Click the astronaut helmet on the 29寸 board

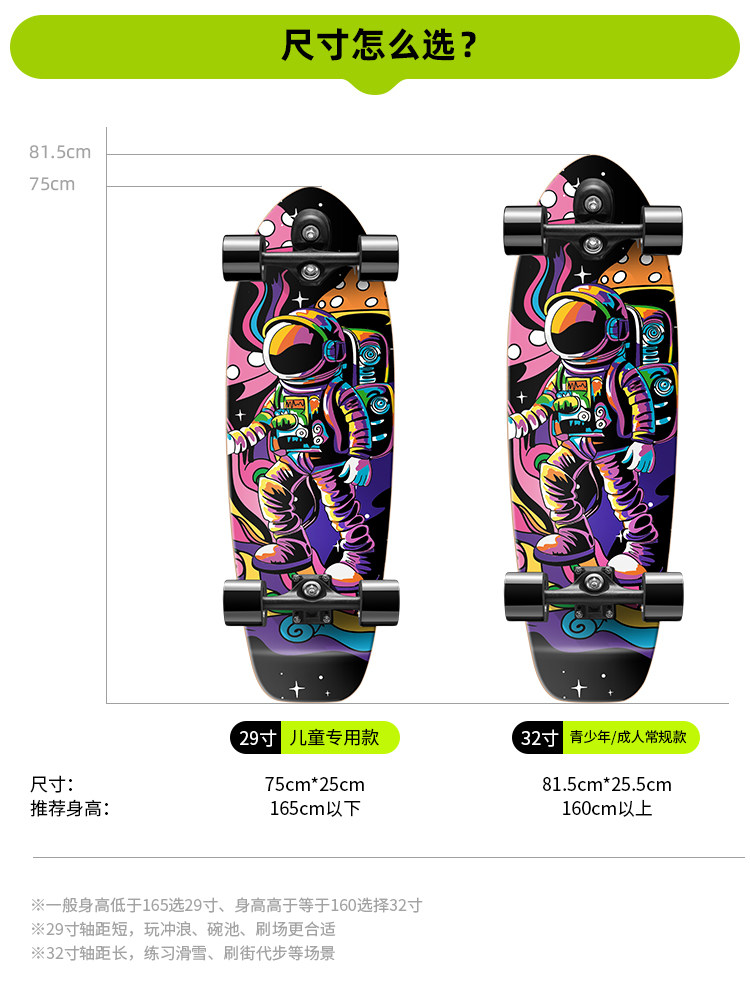301,344
